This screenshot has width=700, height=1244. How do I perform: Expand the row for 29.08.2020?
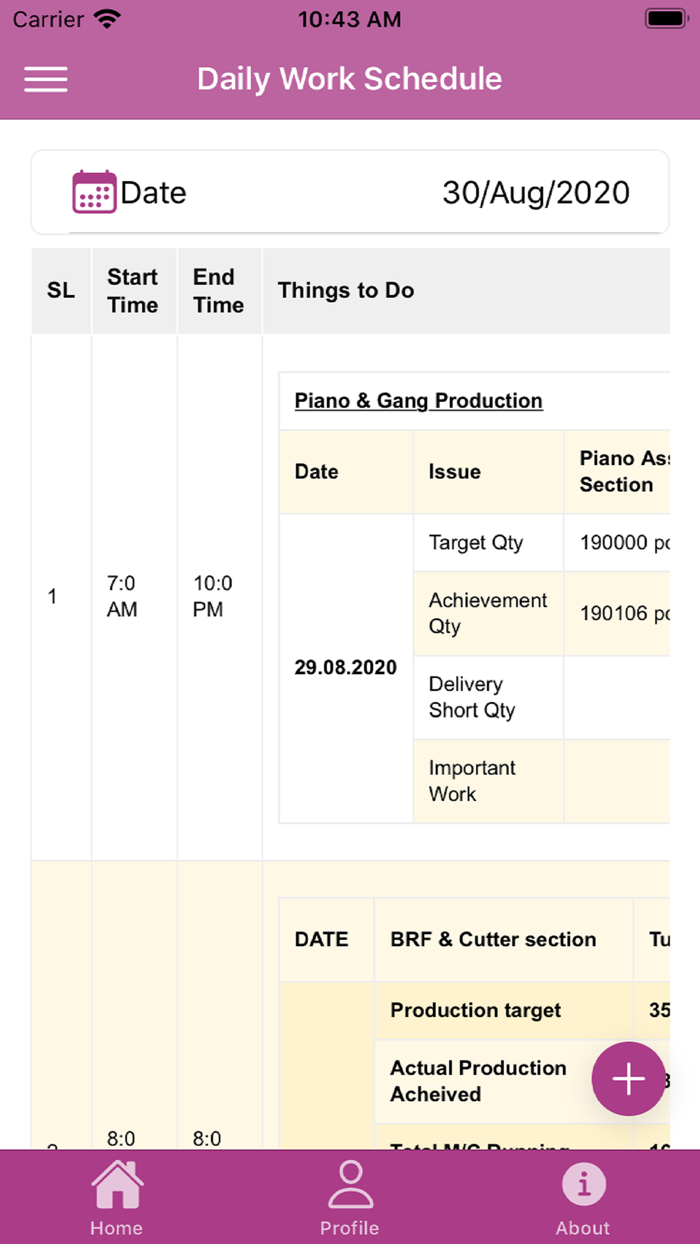coord(345,666)
